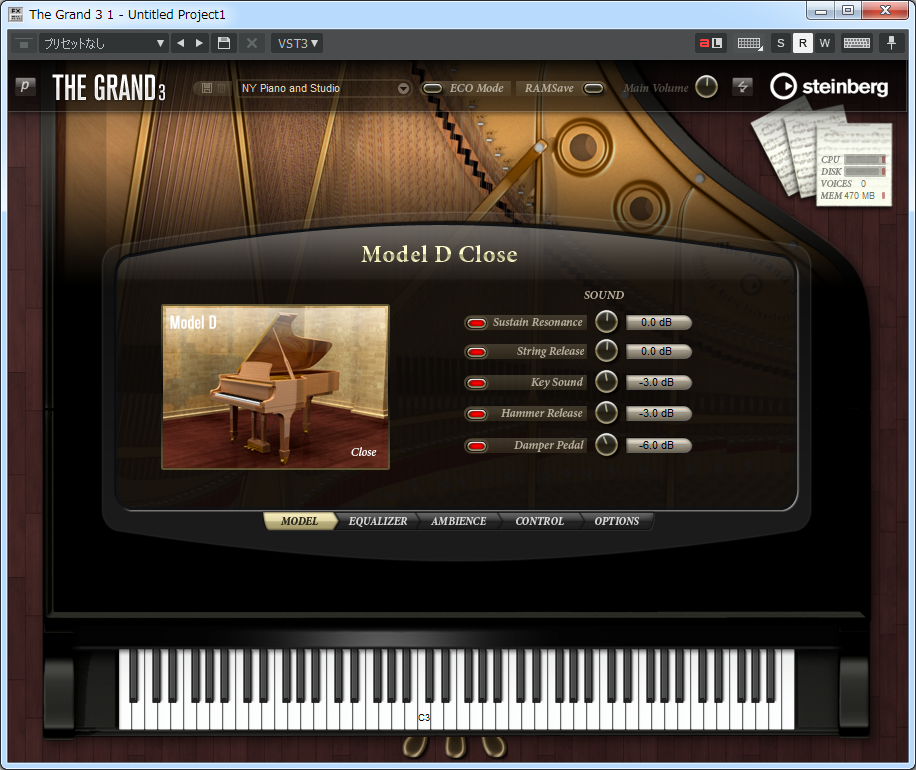Click the VOICES 0 readout
916x770 pixels.
tap(843, 183)
